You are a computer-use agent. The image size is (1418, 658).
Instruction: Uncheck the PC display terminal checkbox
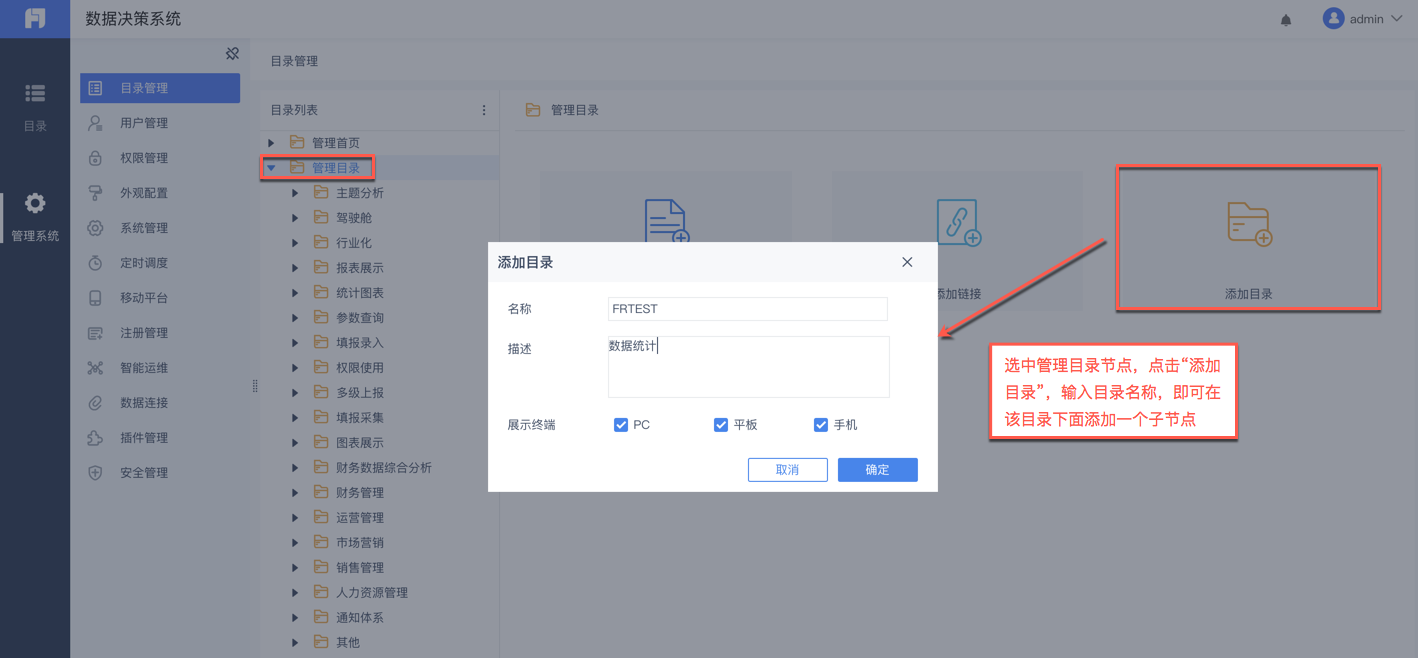point(621,425)
